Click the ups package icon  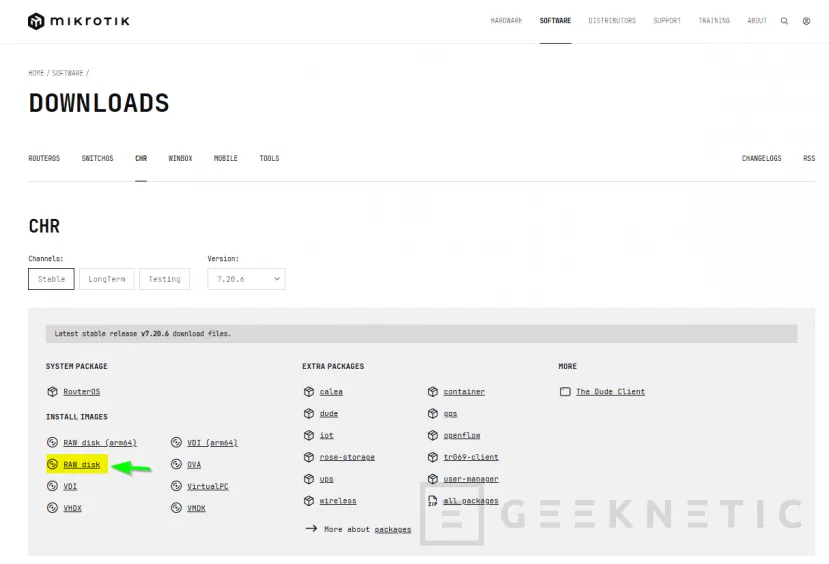point(309,479)
